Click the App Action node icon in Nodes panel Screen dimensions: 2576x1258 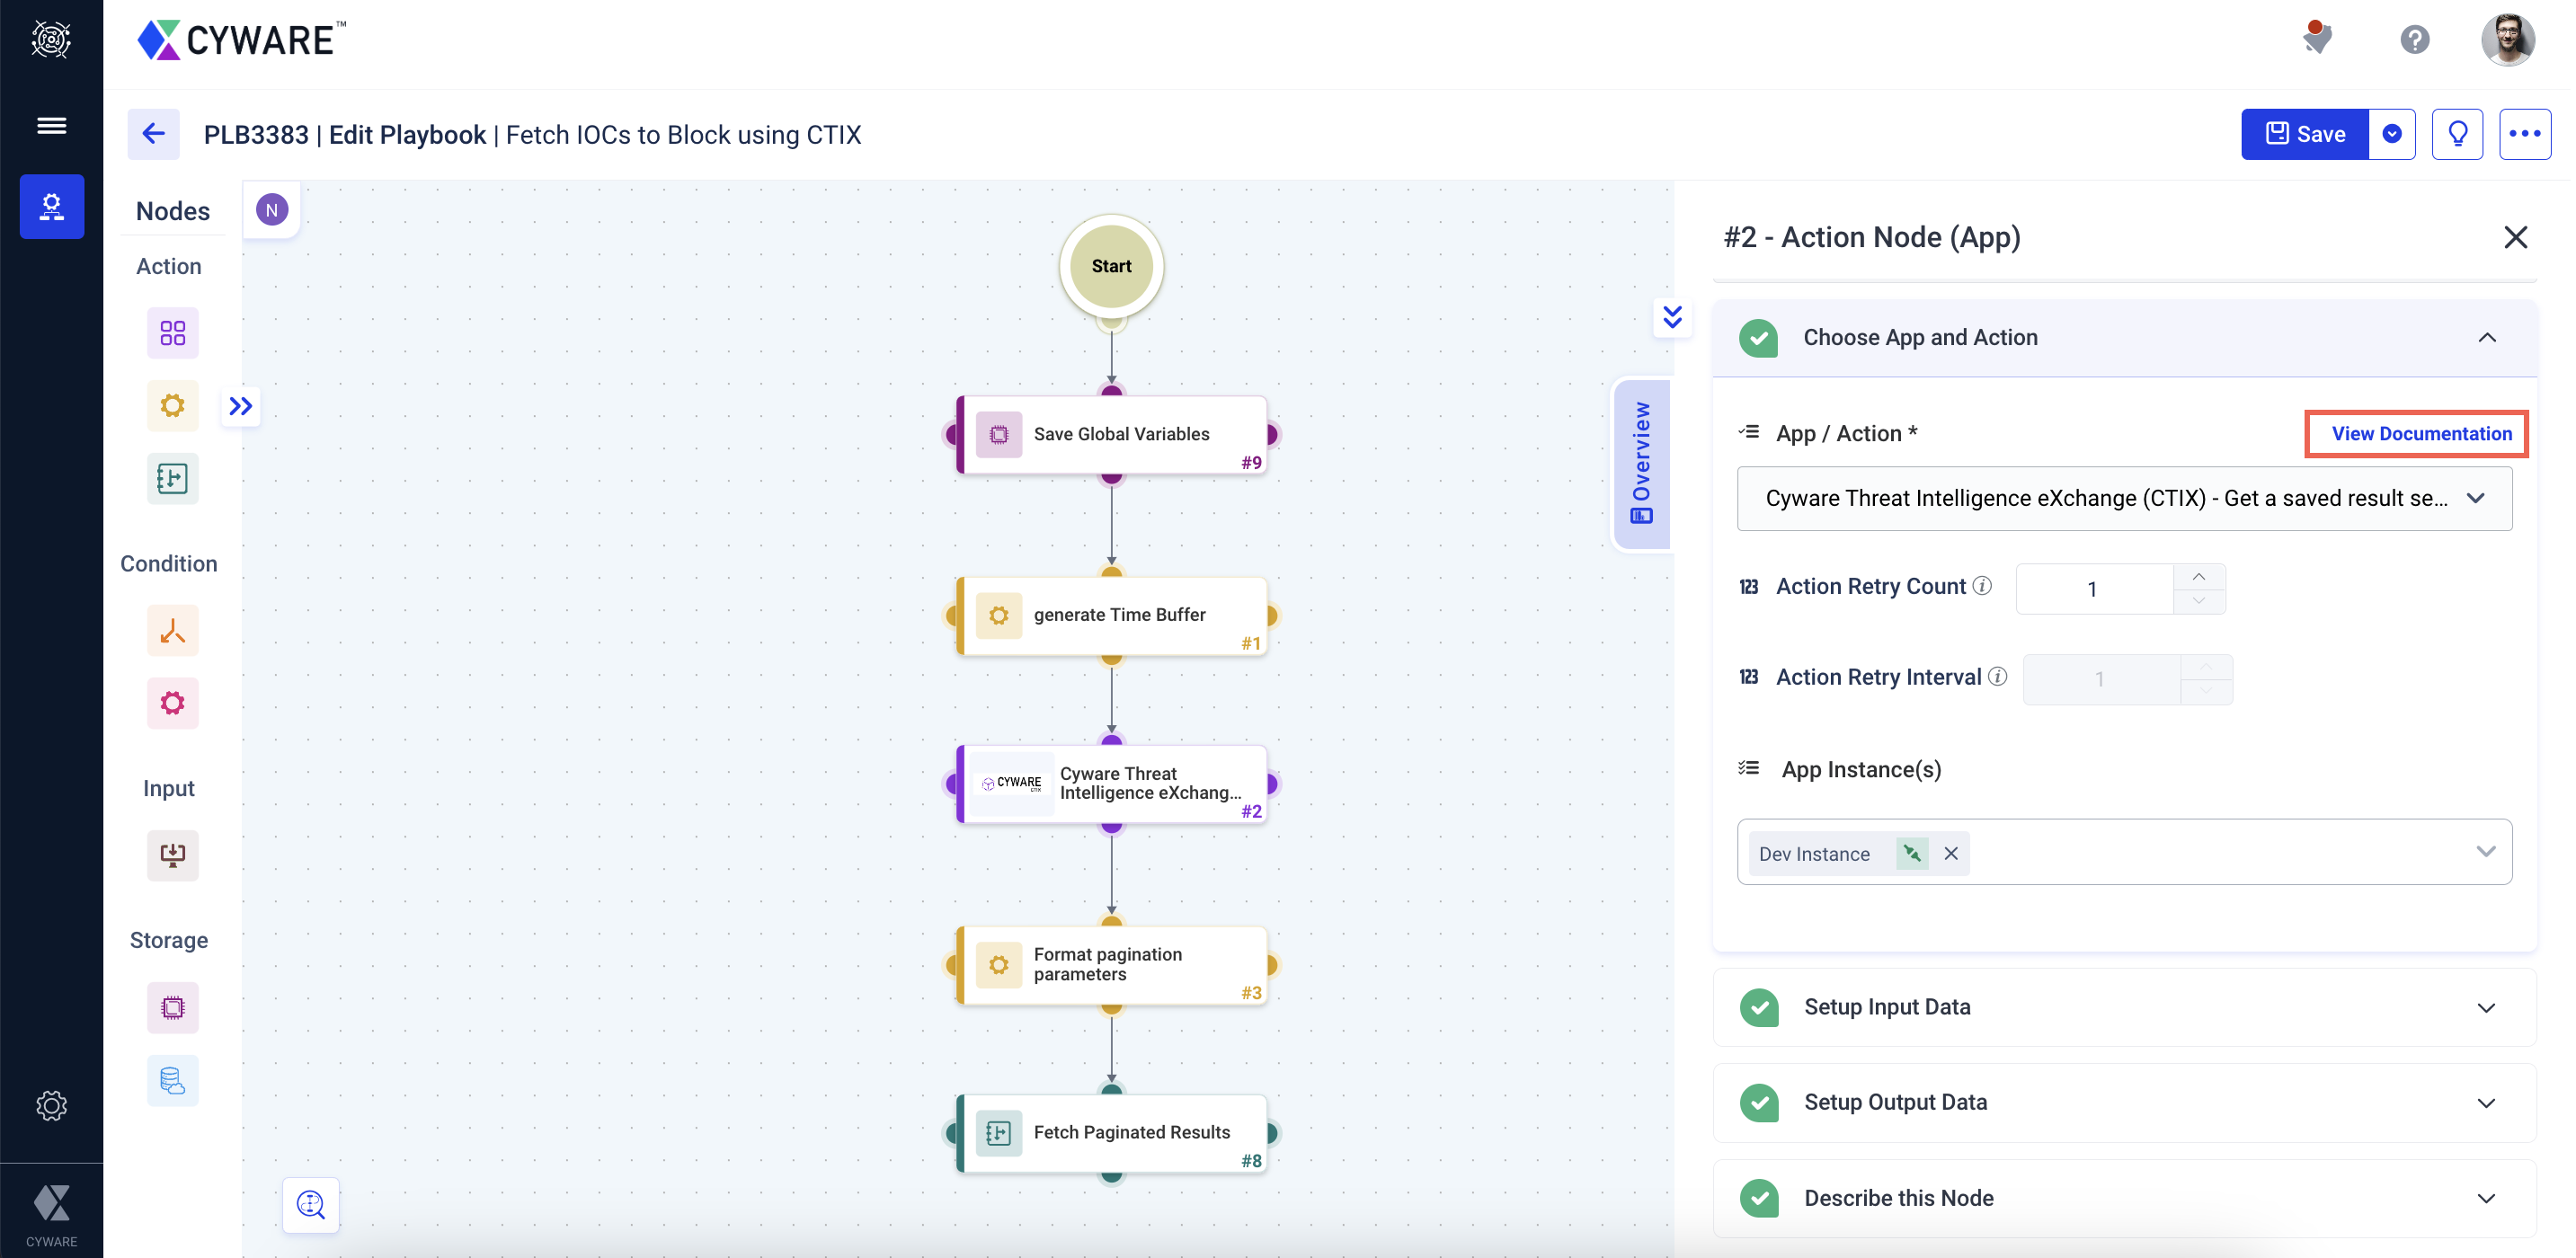click(x=172, y=333)
